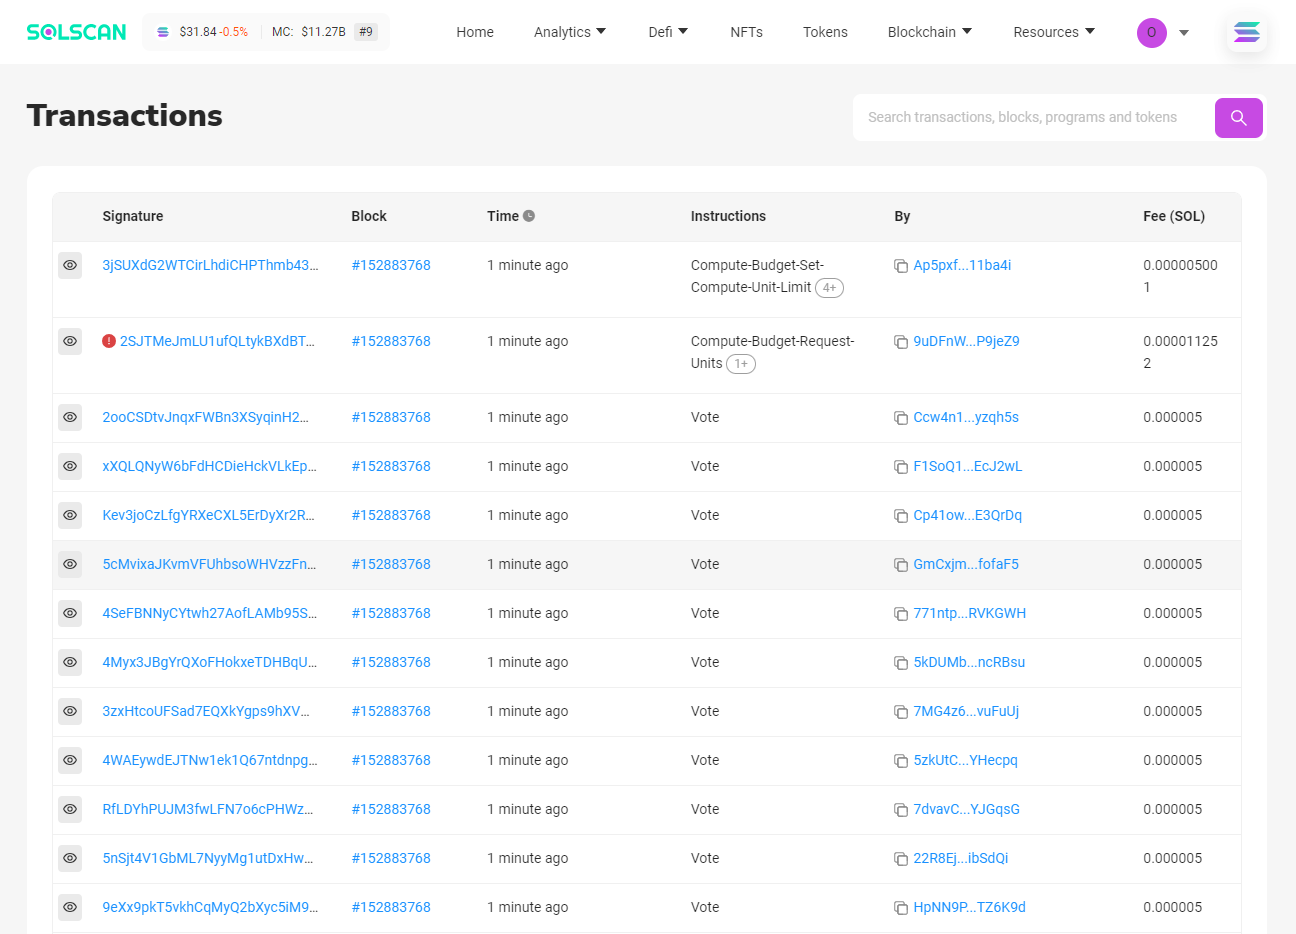This screenshot has height=934, width=1296.
Task: Open transaction signature xXQLQNyW6bFdHCDieHckVLkEp
Action: [209, 466]
